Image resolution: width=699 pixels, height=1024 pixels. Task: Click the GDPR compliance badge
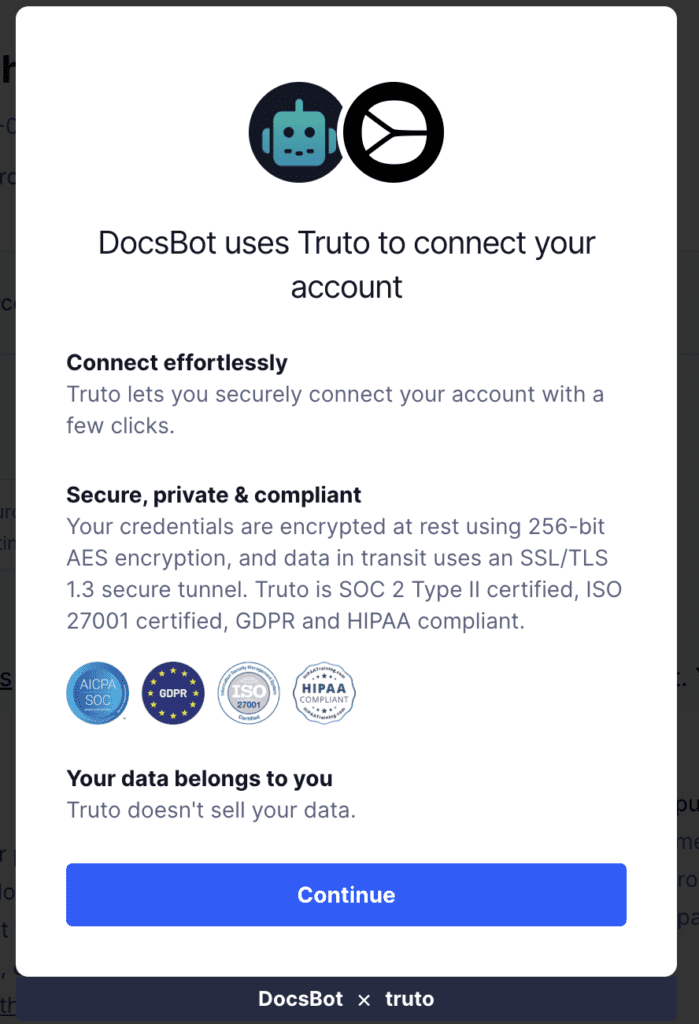point(173,692)
